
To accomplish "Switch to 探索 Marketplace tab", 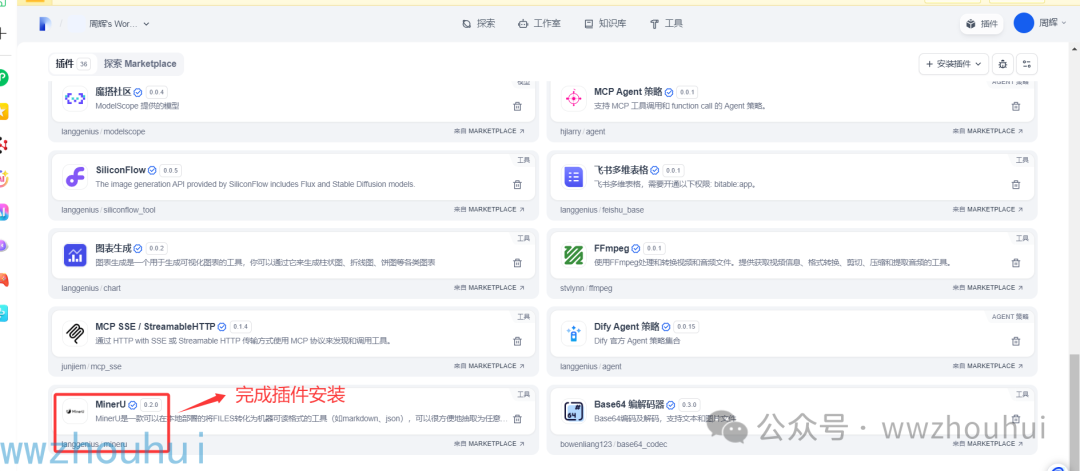I will (x=140, y=63).
